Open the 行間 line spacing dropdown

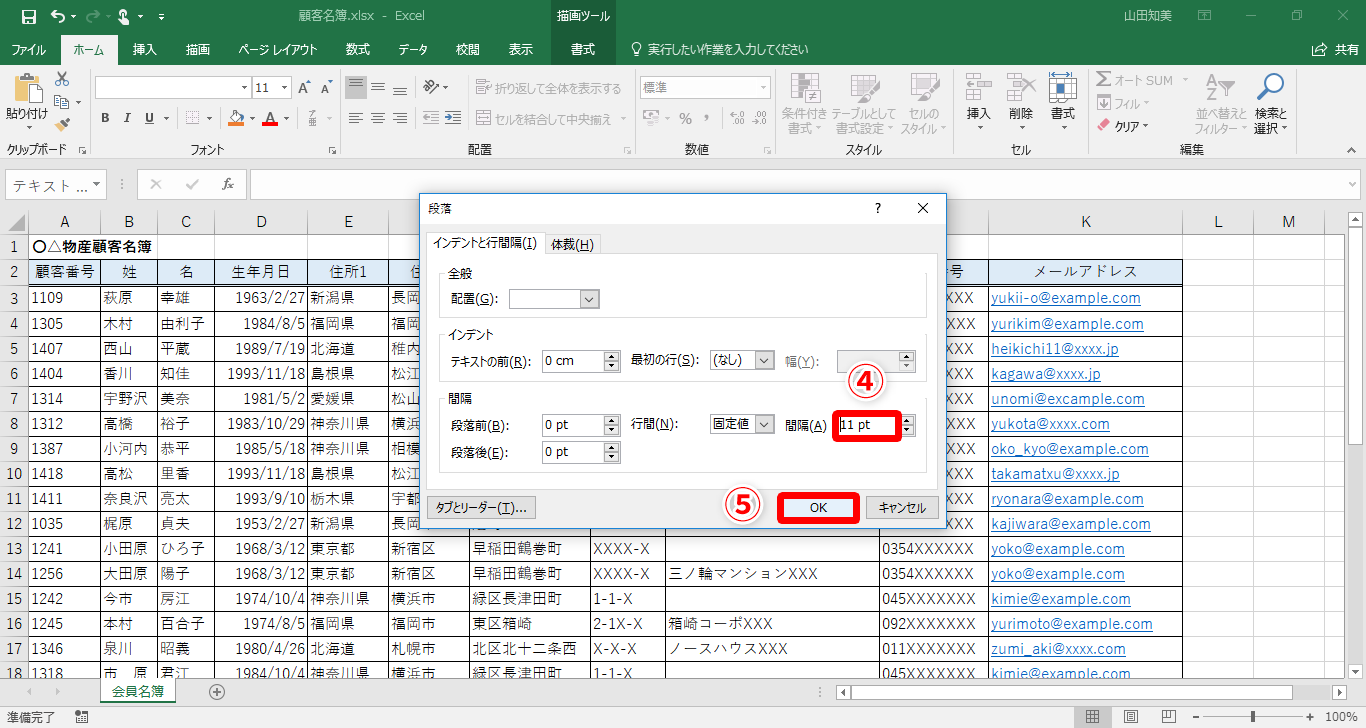tap(765, 424)
